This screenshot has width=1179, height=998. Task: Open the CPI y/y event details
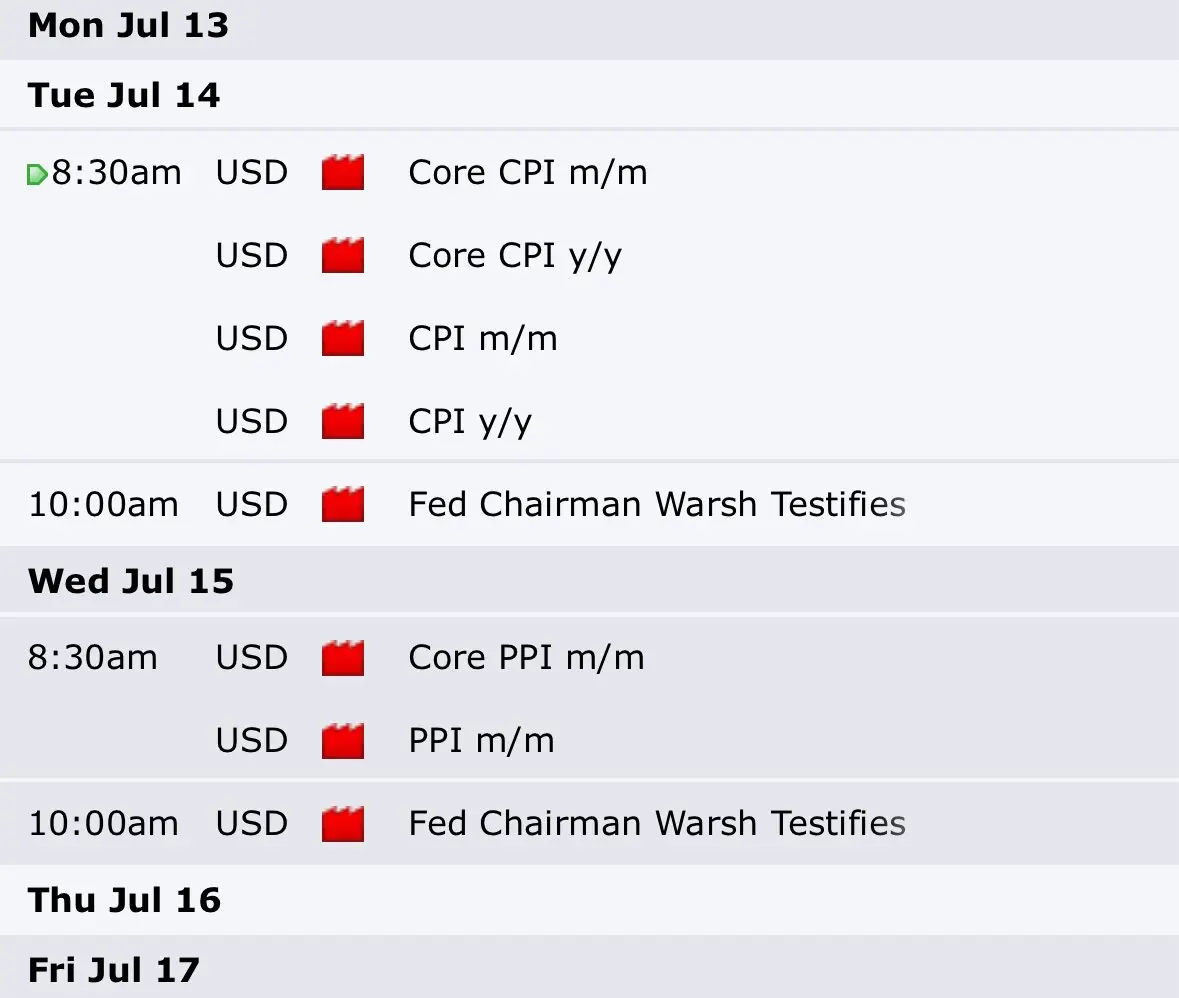pyautogui.click(x=470, y=421)
